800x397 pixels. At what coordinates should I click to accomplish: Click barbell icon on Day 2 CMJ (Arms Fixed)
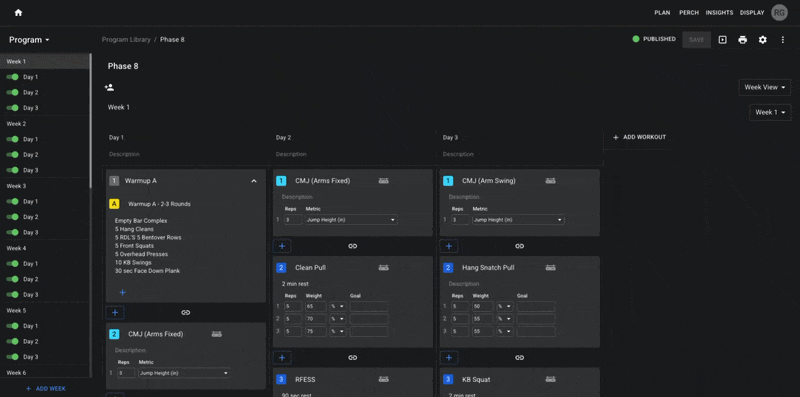[383, 181]
